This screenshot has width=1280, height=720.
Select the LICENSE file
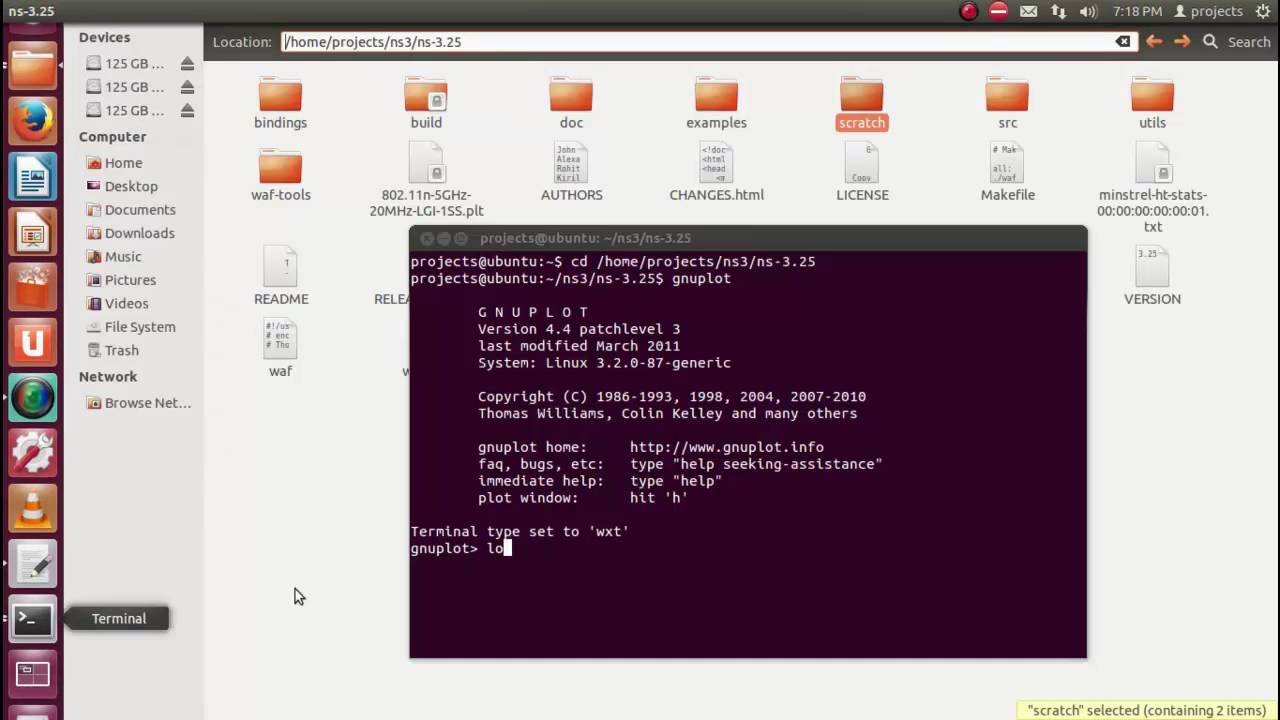pos(862,173)
